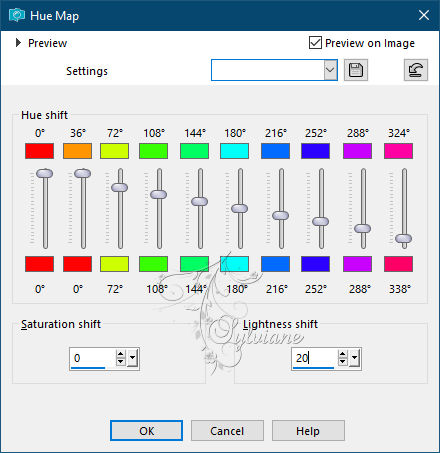Screen dimensions: 440x453
Task: Click the top orange 36° color swatch
Action: tap(77, 151)
